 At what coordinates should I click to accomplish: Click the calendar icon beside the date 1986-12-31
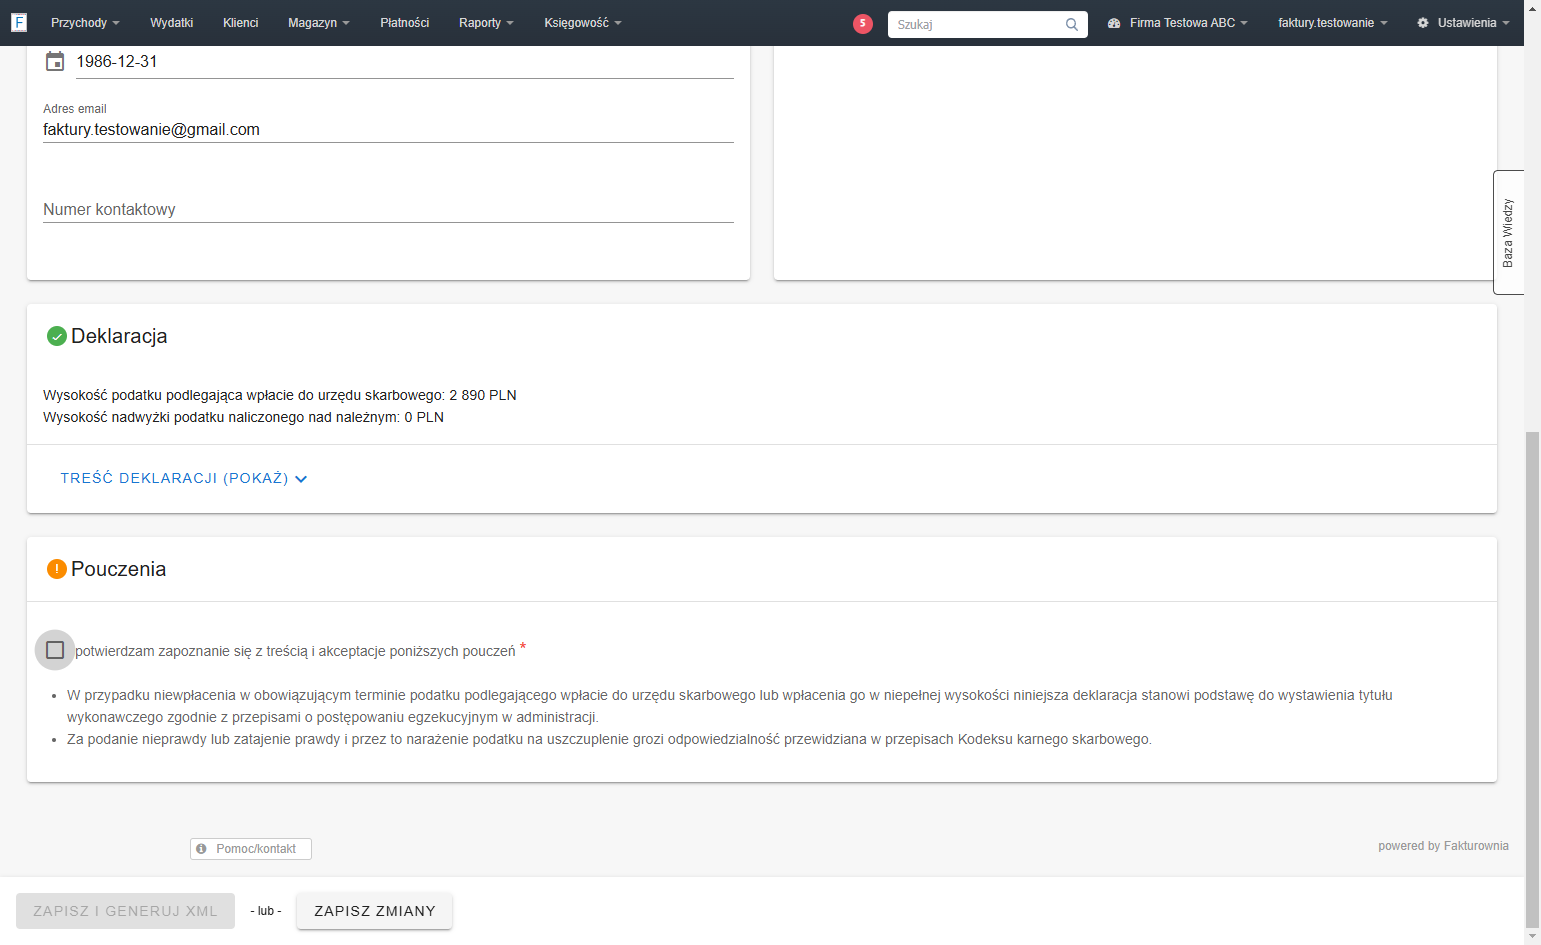click(x=55, y=61)
